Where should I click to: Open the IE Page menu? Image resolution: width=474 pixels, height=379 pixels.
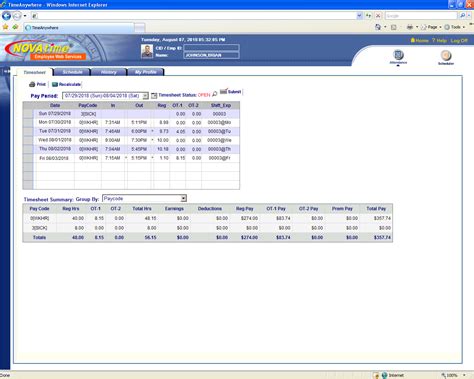point(431,27)
